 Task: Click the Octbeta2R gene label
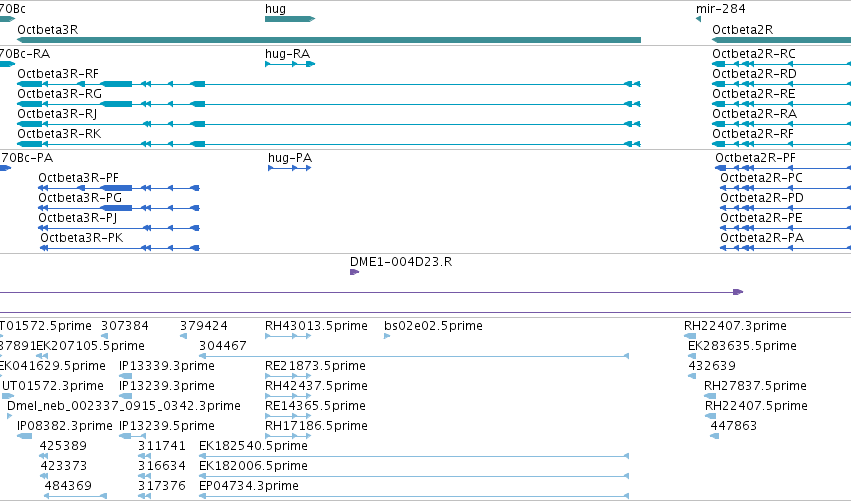(x=742, y=30)
